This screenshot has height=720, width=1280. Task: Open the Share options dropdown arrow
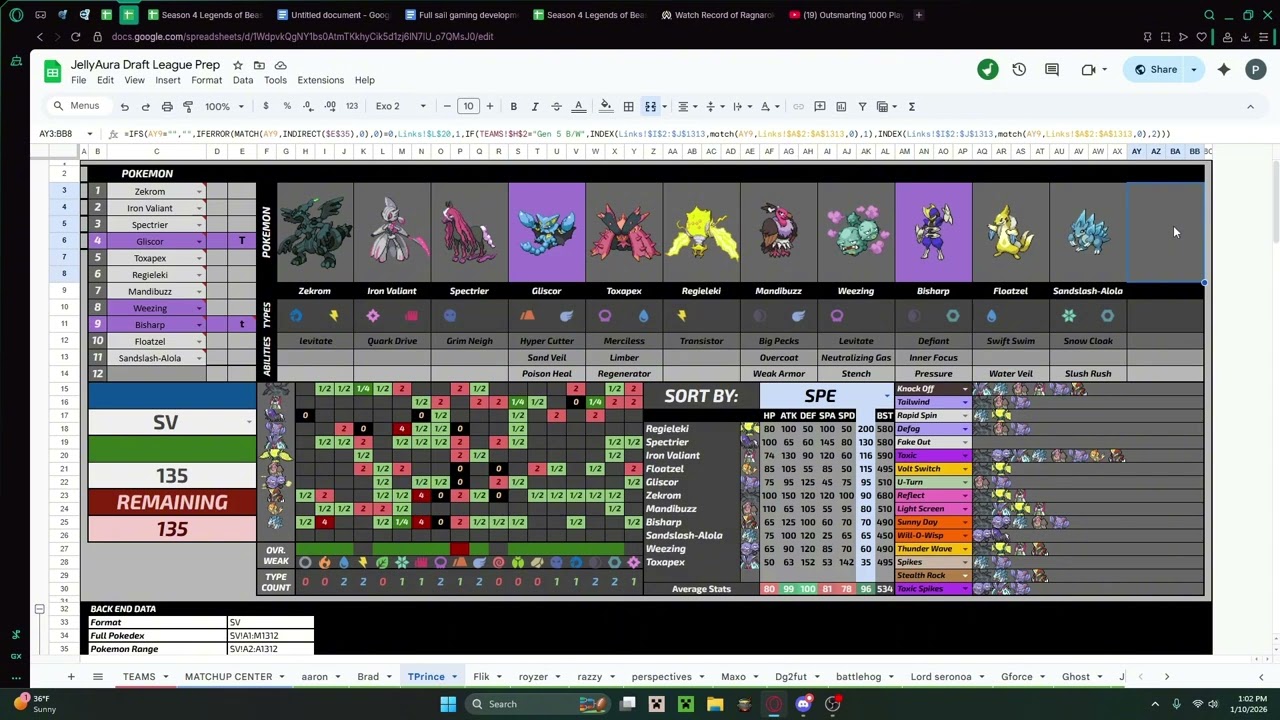(x=1193, y=69)
